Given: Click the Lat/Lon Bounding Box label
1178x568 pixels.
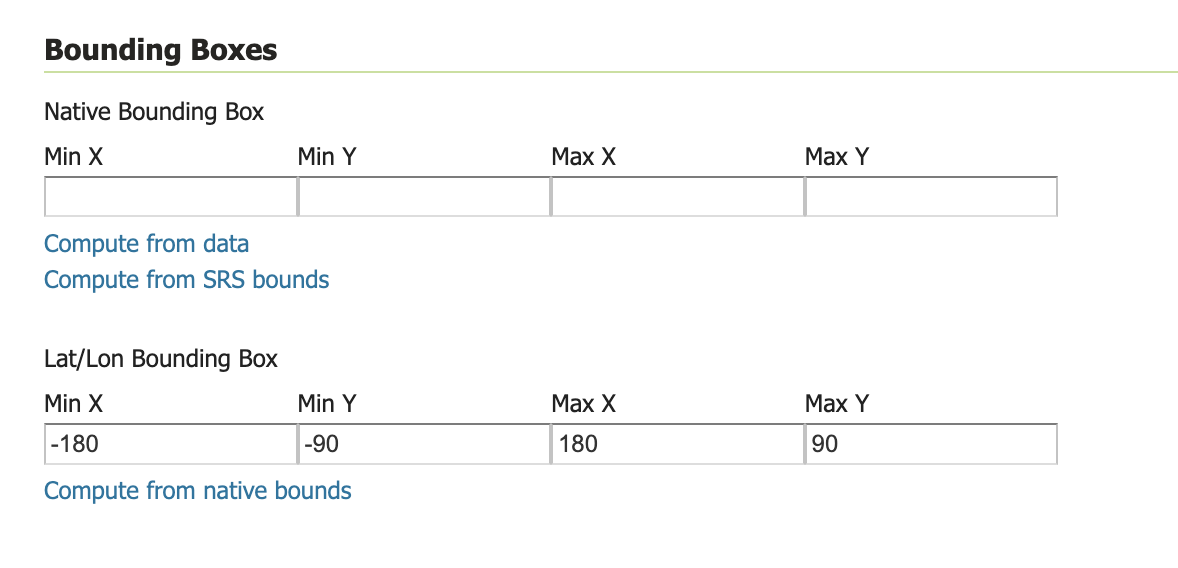Looking at the screenshot, I should 161,359.
